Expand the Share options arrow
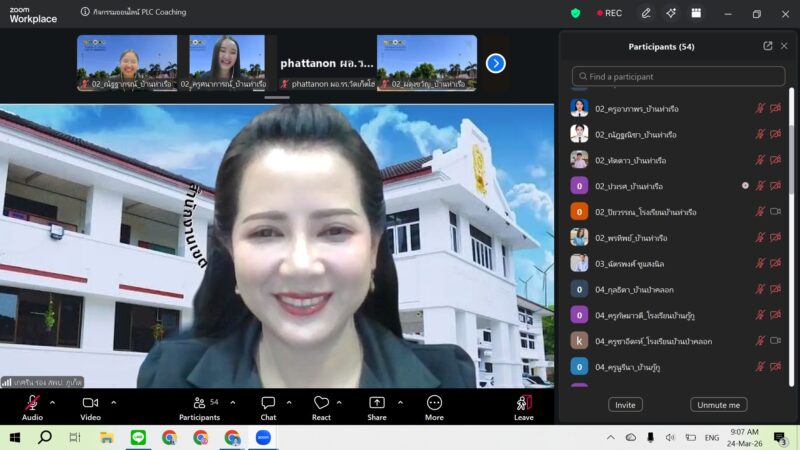Viewport: 800px width, 450px height. (400, 402)
